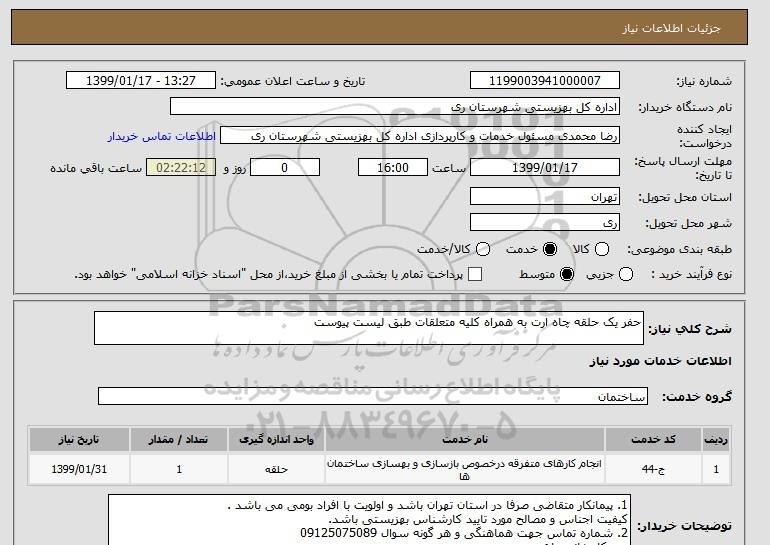This screenshot has width=770, height=545.
Task: Click the کد خدمت column header
Action: (x=653, y=440)
